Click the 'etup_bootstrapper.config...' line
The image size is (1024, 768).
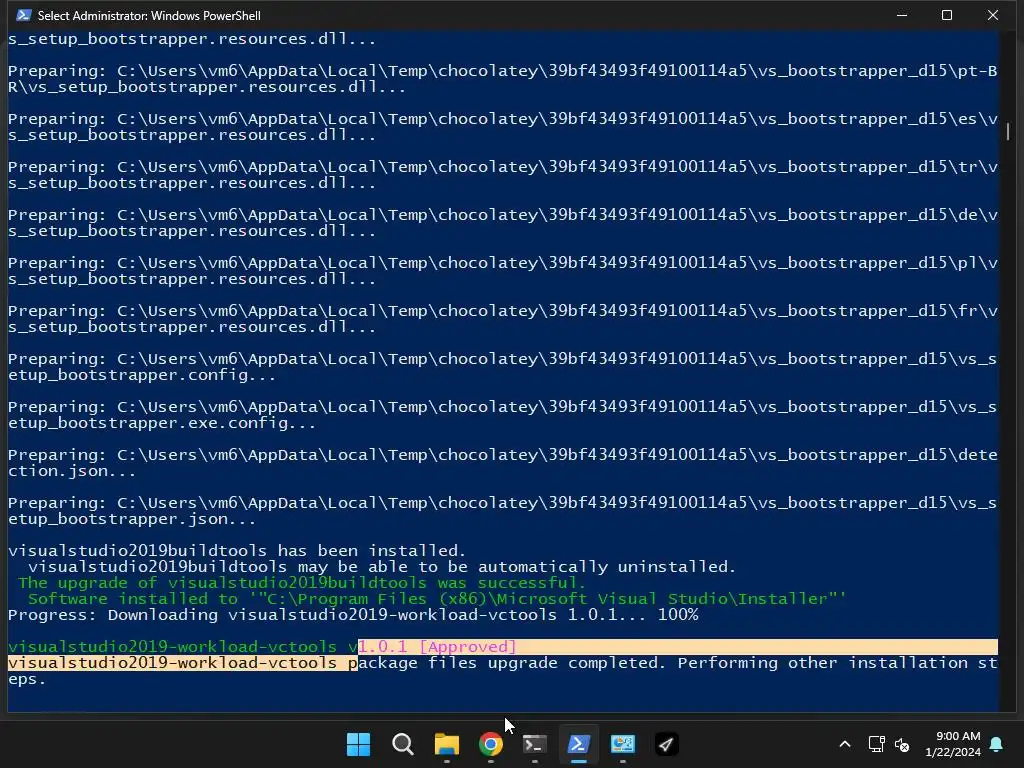point(142,375)
